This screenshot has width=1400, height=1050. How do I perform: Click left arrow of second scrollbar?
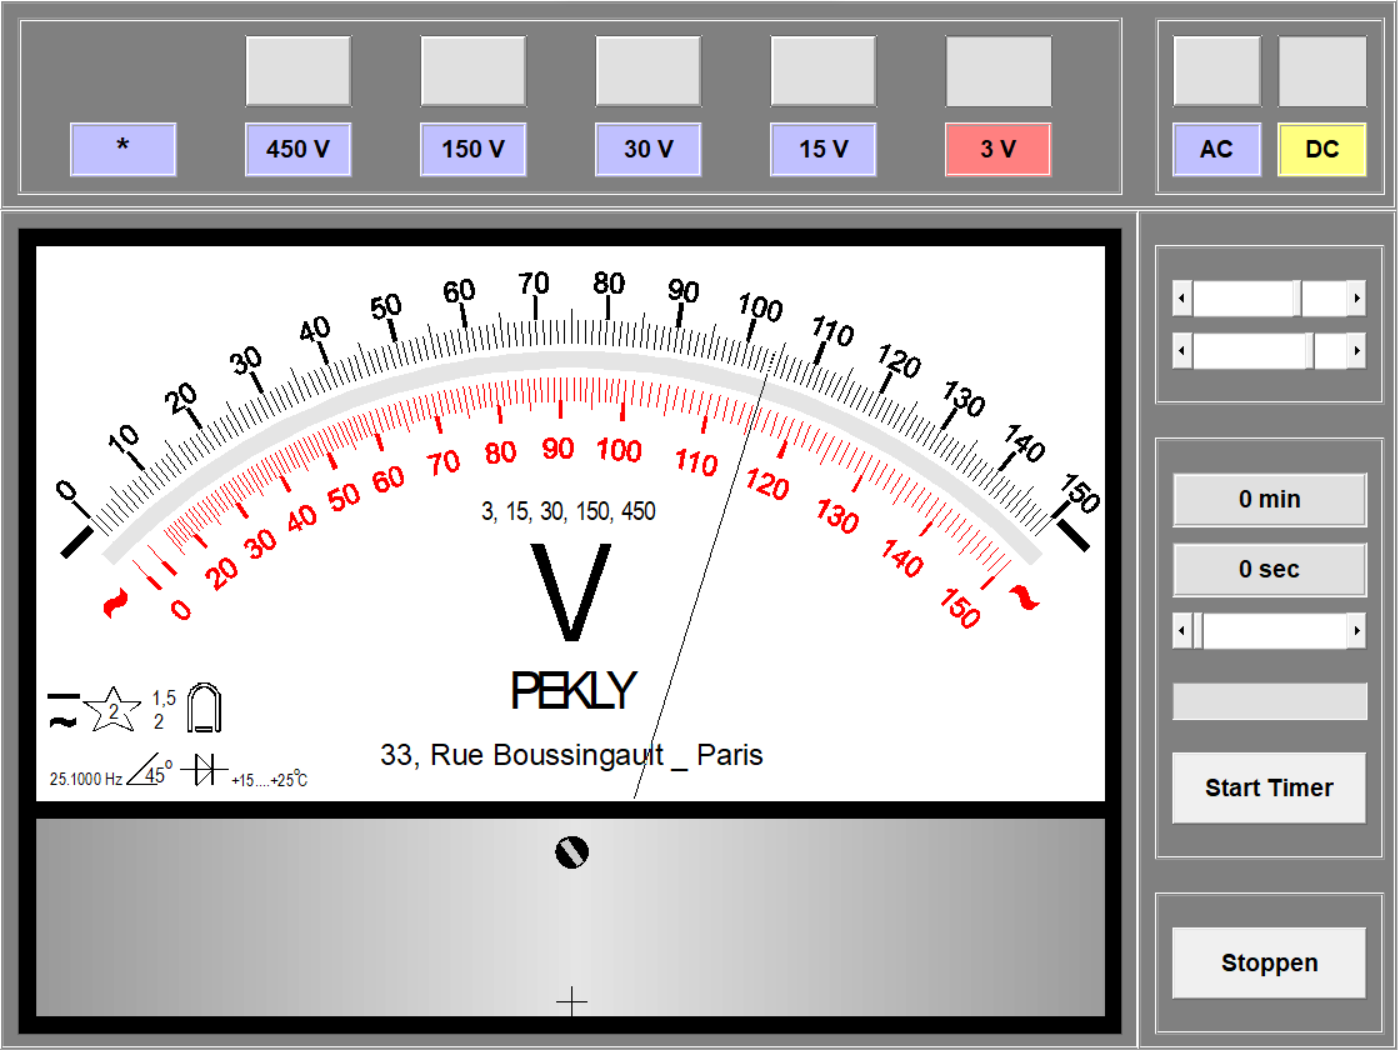pyautogui.click(x=1182, y=351)
